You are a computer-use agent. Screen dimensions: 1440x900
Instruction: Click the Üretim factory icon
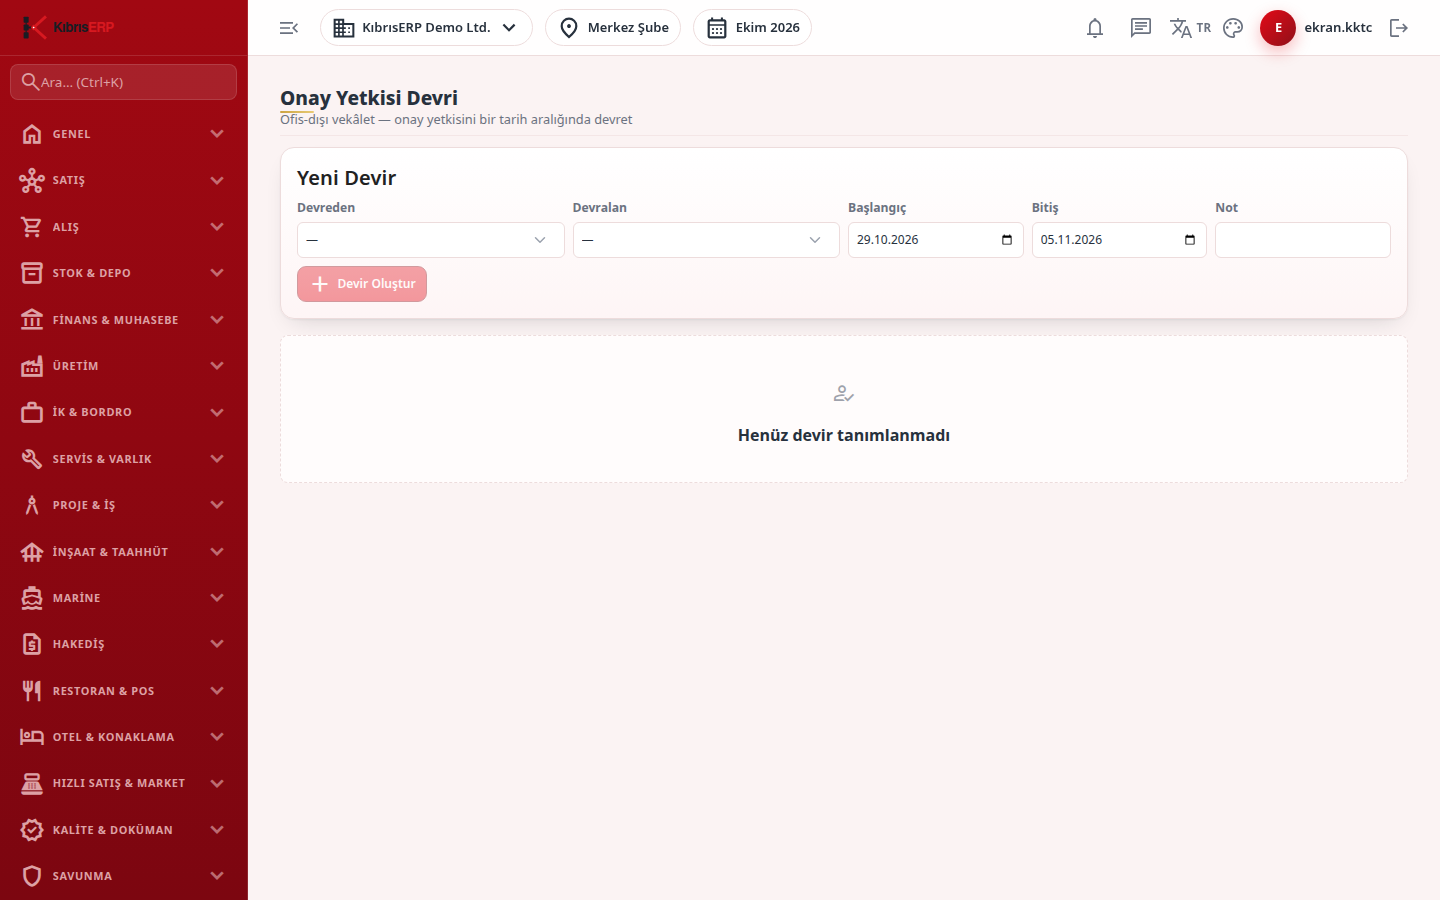coord(32,366)
